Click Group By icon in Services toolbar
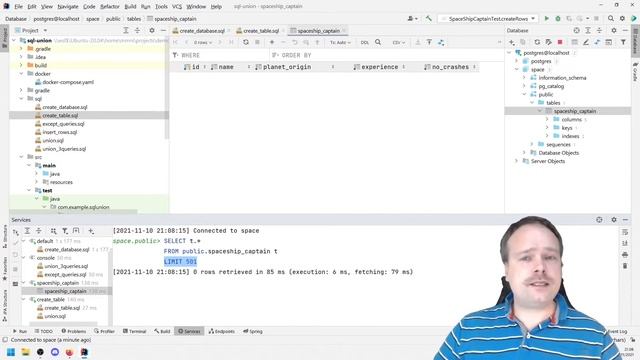Screen dimensions: 640x360 point(53,231)
